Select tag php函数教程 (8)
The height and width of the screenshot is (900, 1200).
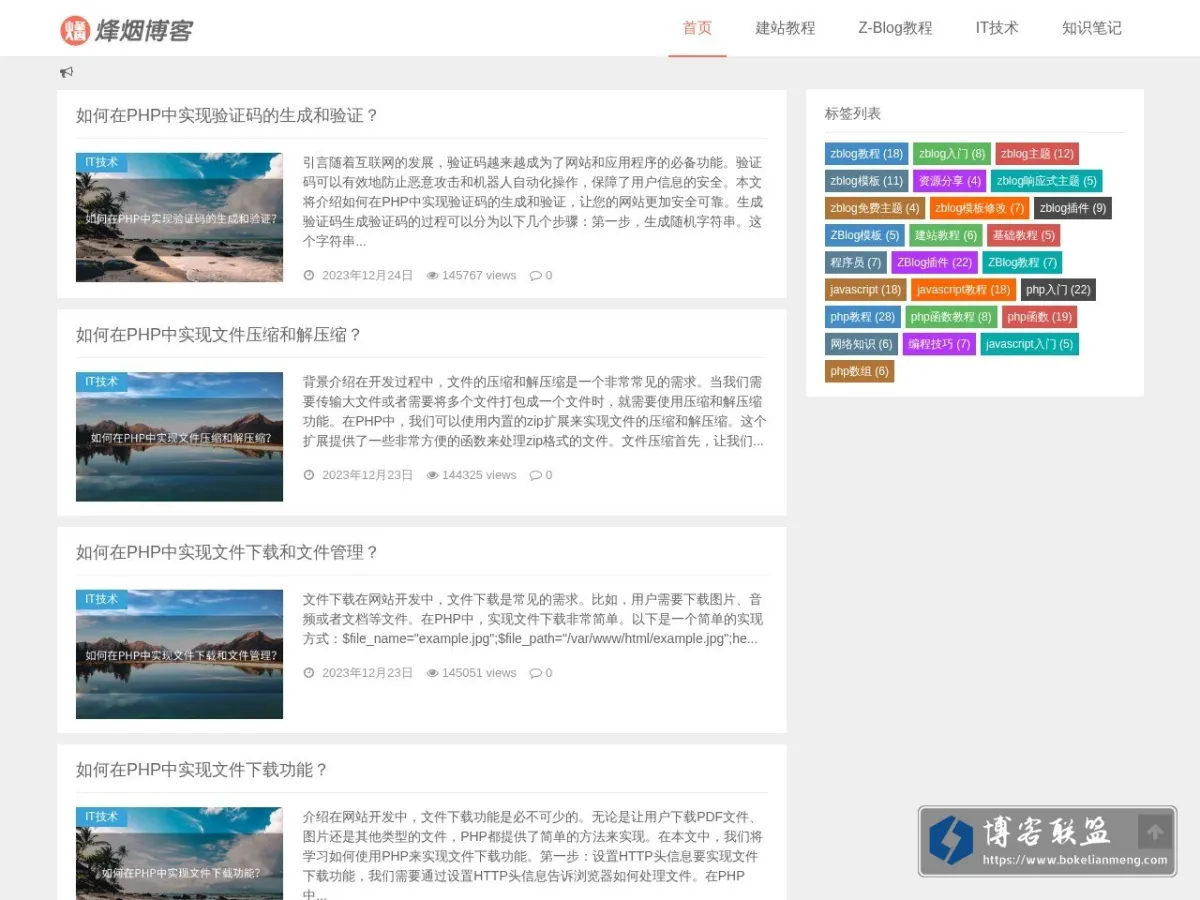pyautogui.click(x=951, y=316)
